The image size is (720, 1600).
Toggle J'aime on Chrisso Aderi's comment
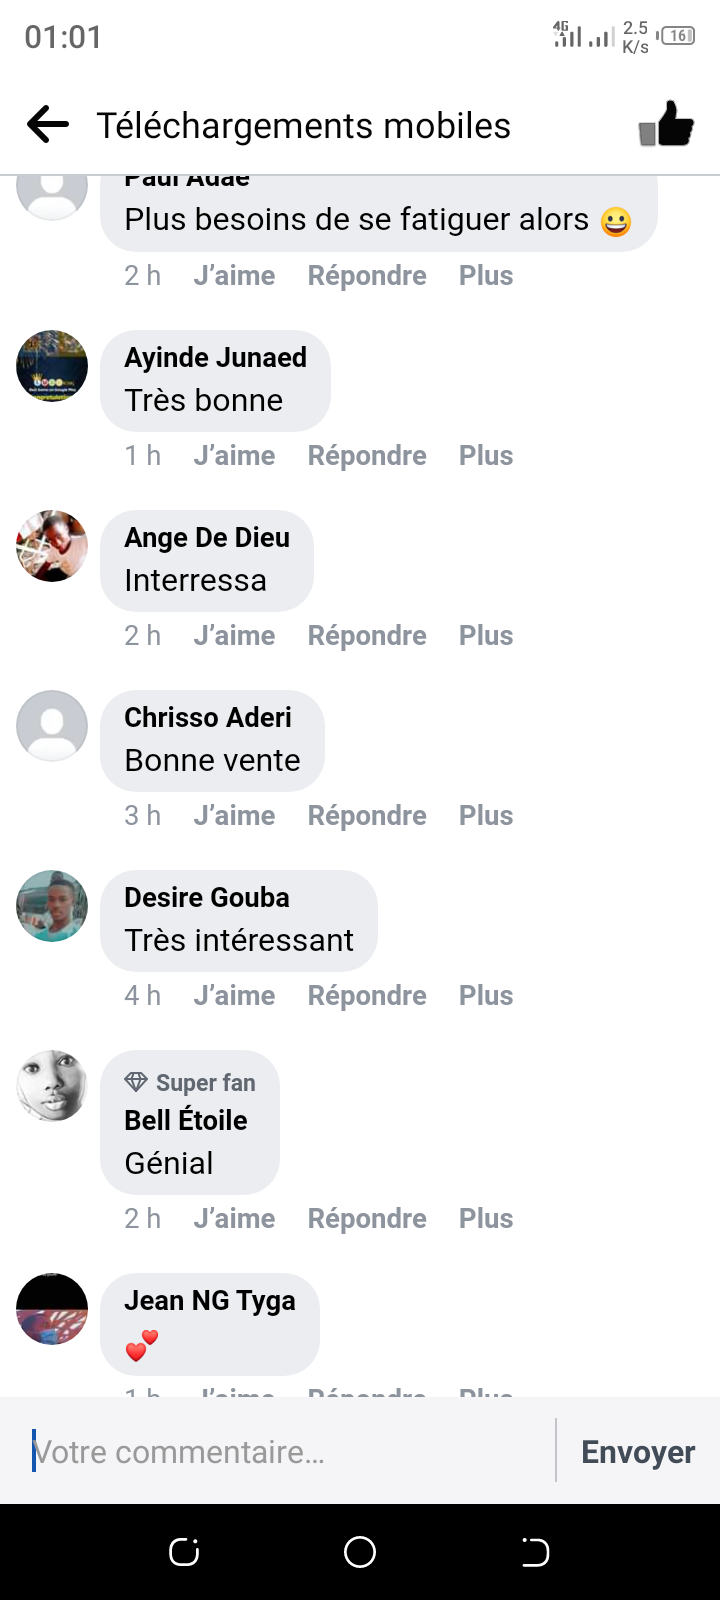(234, 816)
